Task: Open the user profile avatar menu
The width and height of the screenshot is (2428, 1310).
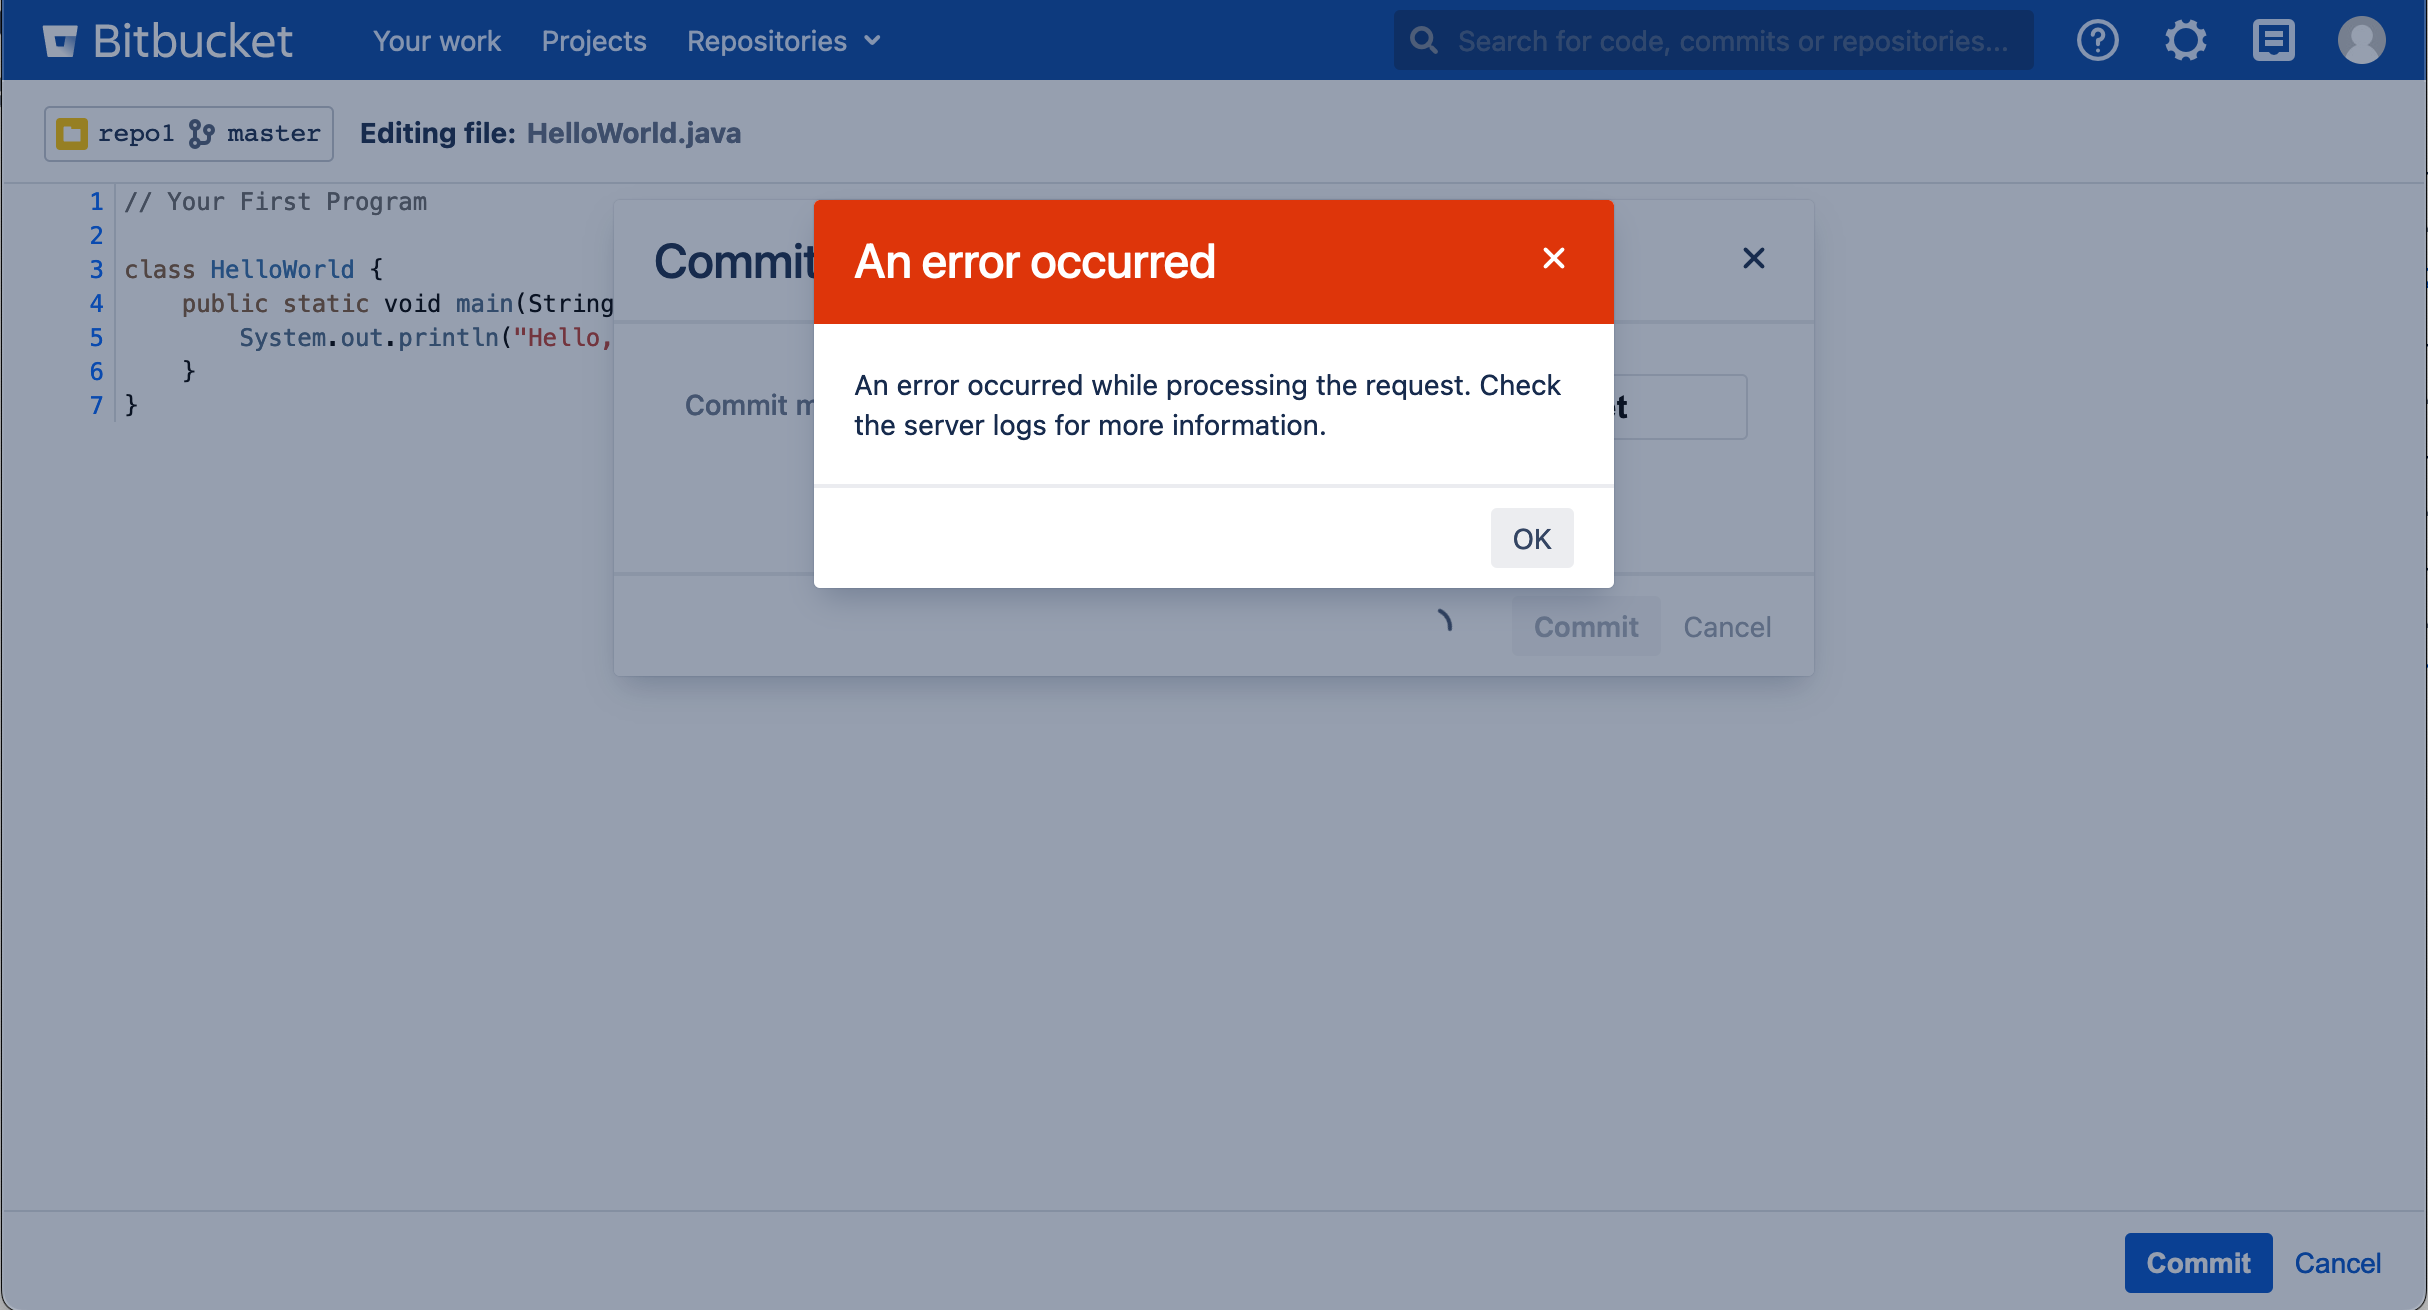Action: pos(2361,41)
